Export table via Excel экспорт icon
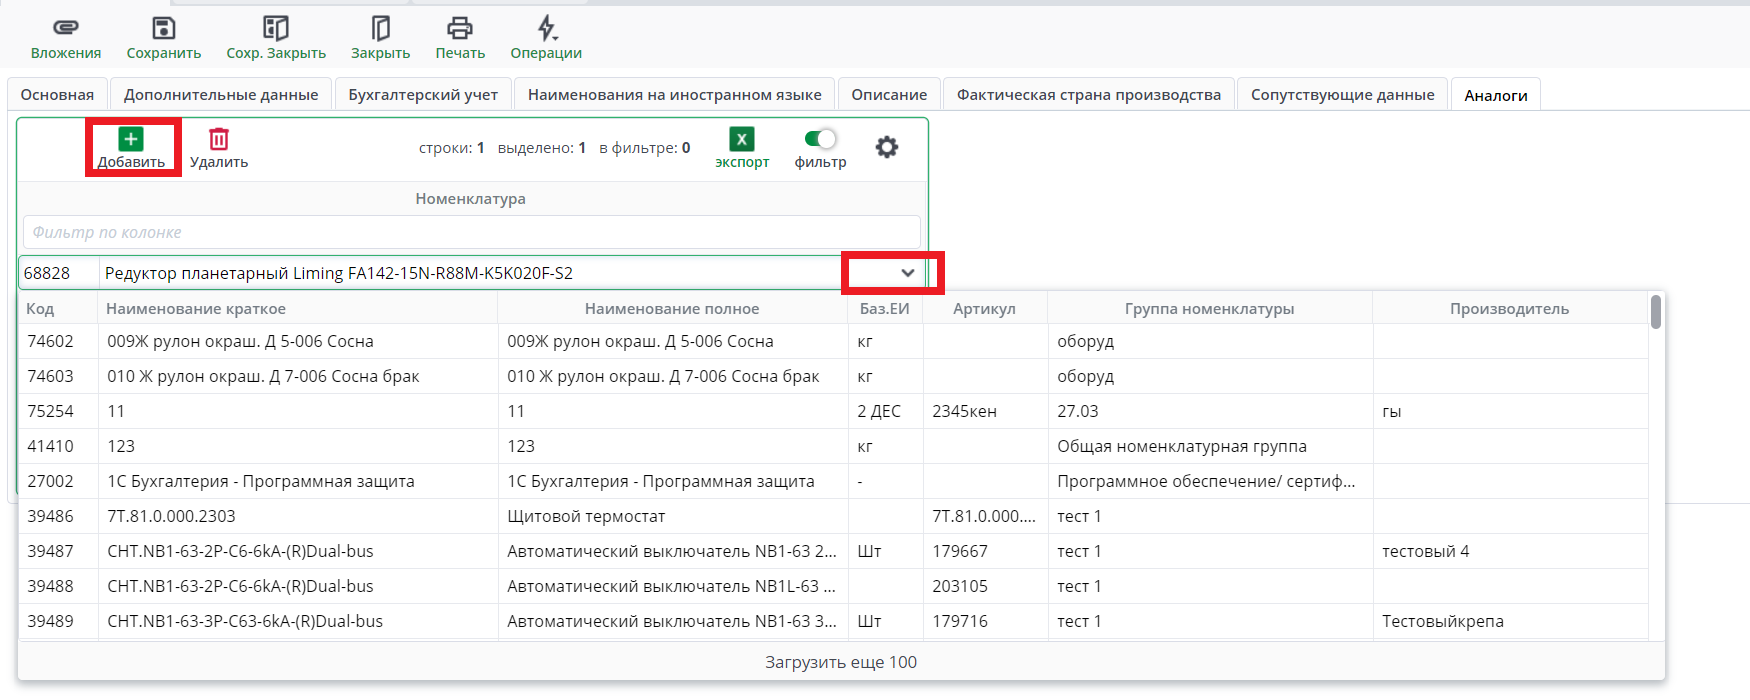1750x700 pixels. (x=741, y=140)
